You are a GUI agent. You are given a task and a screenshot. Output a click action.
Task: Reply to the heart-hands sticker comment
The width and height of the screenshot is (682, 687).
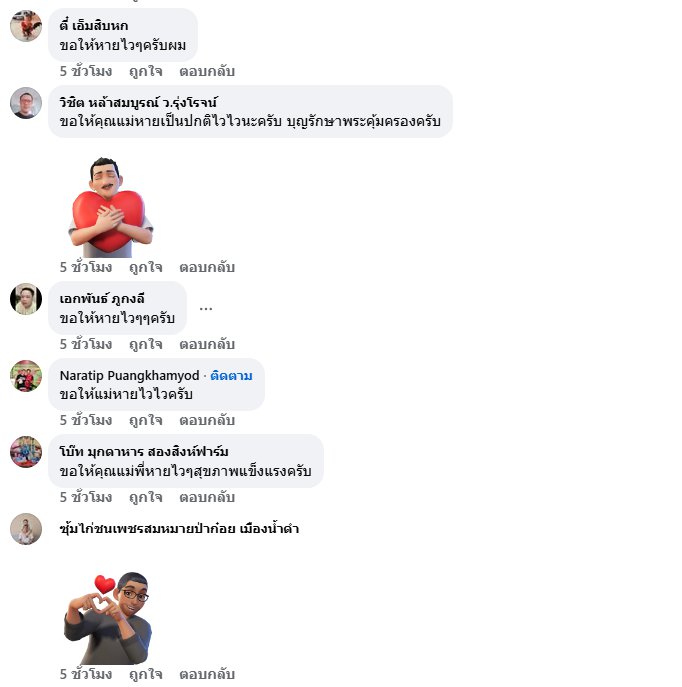click(207, 674)
